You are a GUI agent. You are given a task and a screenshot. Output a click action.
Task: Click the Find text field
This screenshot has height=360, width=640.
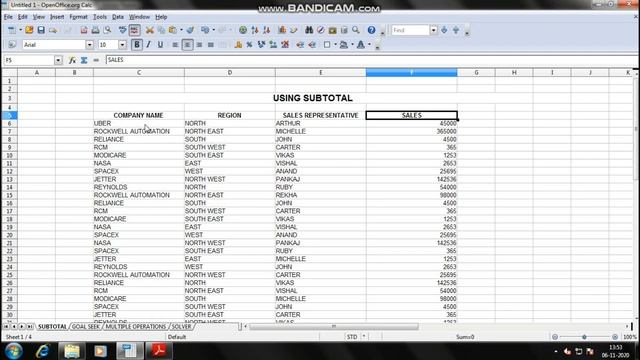pyautogui.click(x=411, y=30)
